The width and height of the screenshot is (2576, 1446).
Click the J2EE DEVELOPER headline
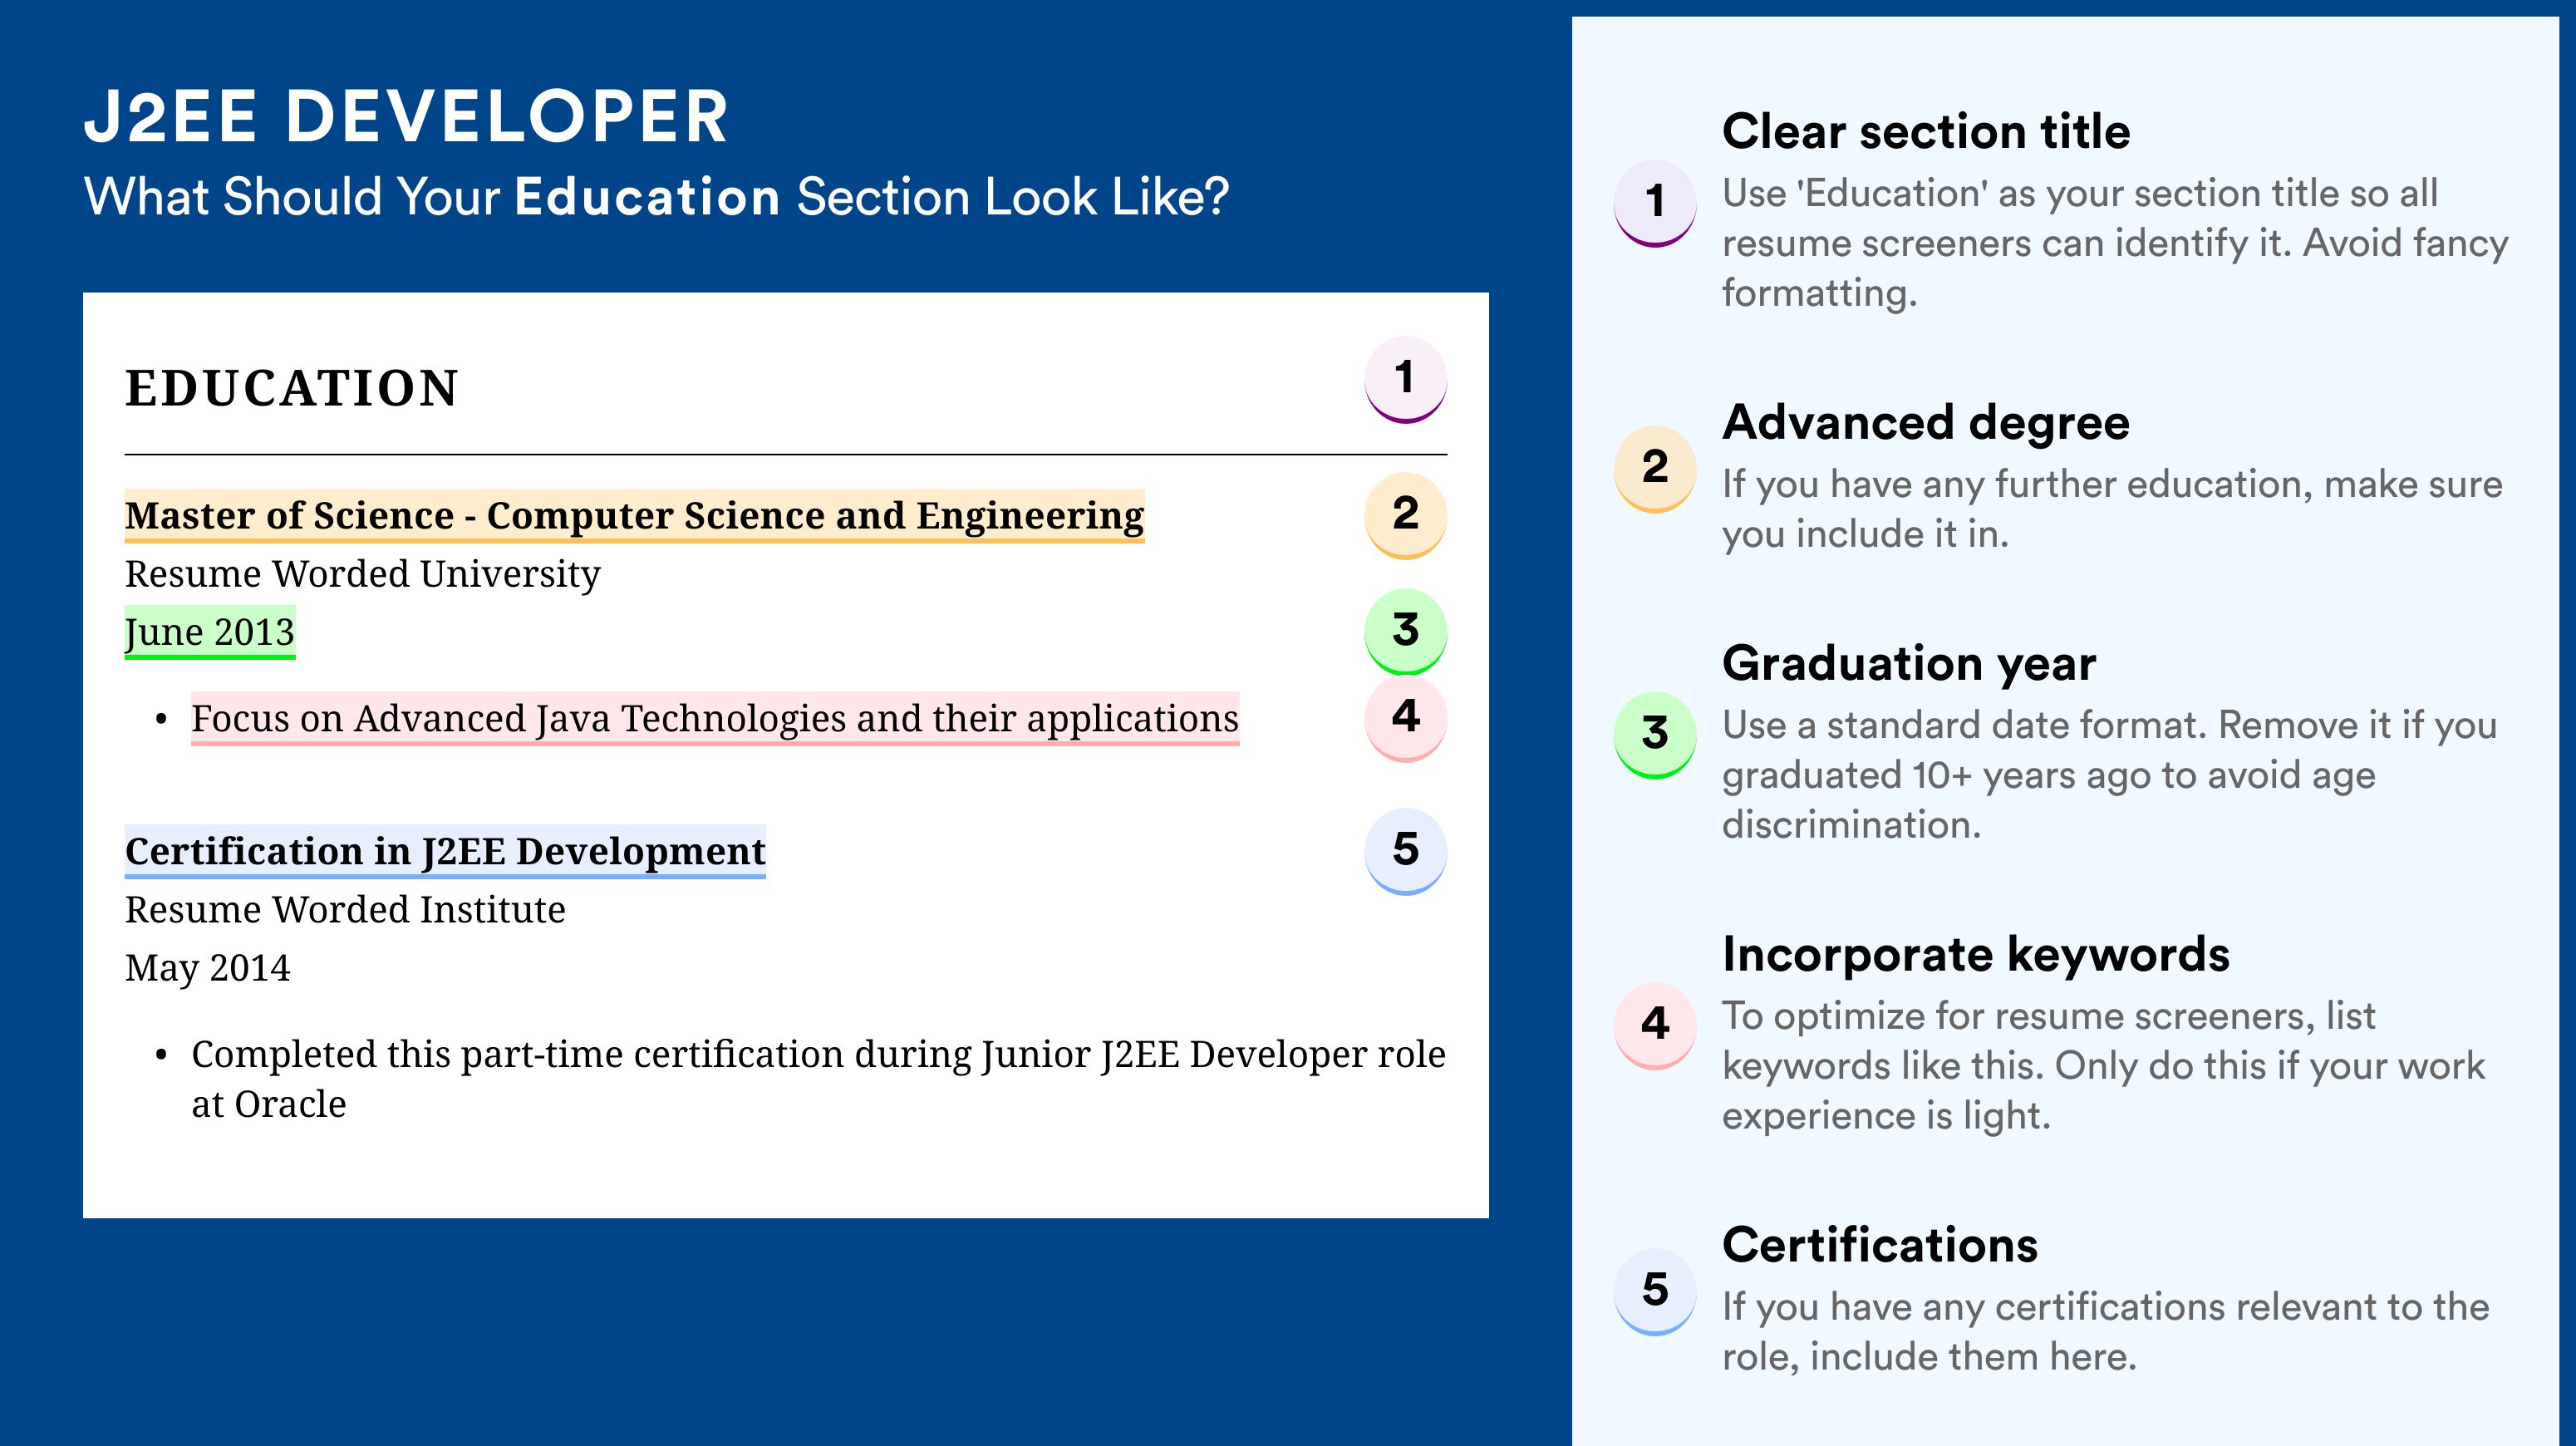click(406, 116)
